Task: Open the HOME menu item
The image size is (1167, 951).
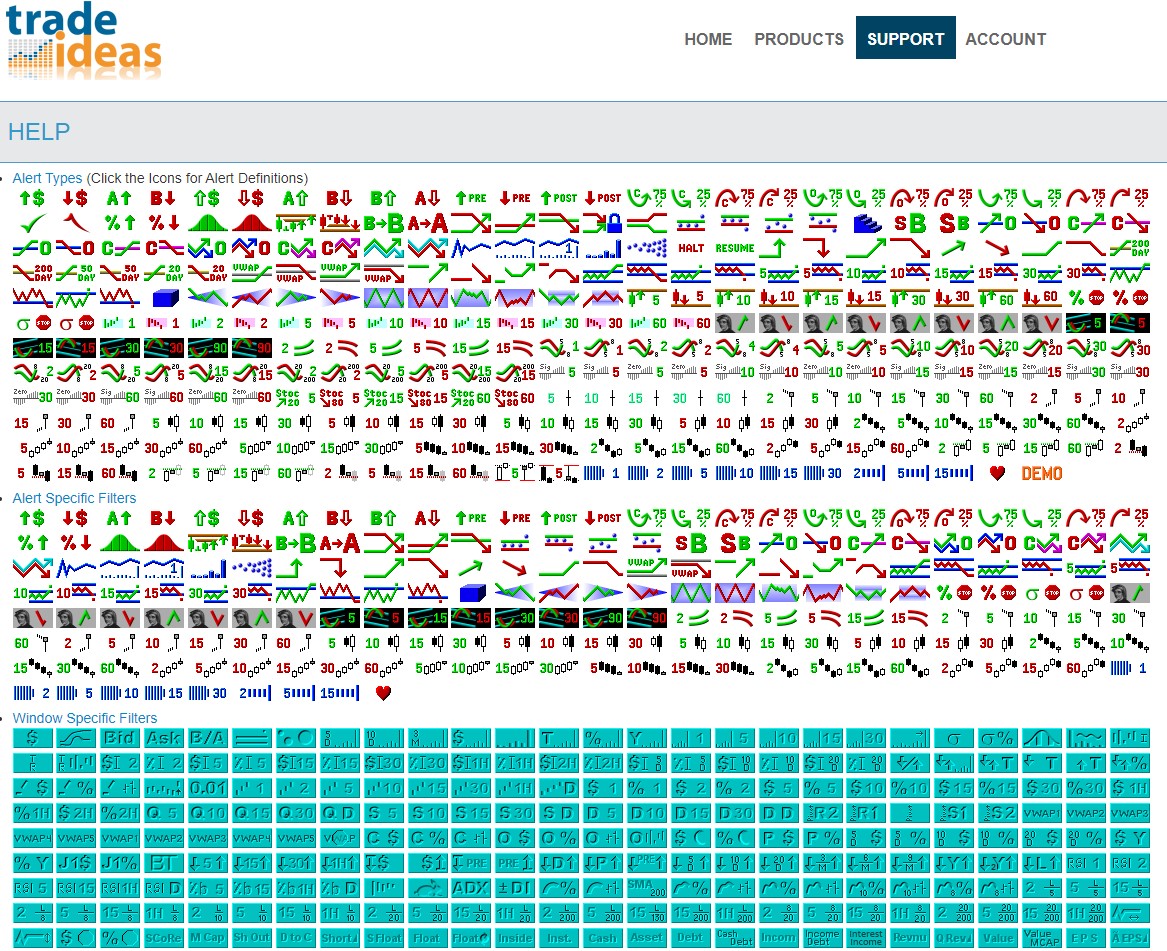Action: (x=708, y=39)
